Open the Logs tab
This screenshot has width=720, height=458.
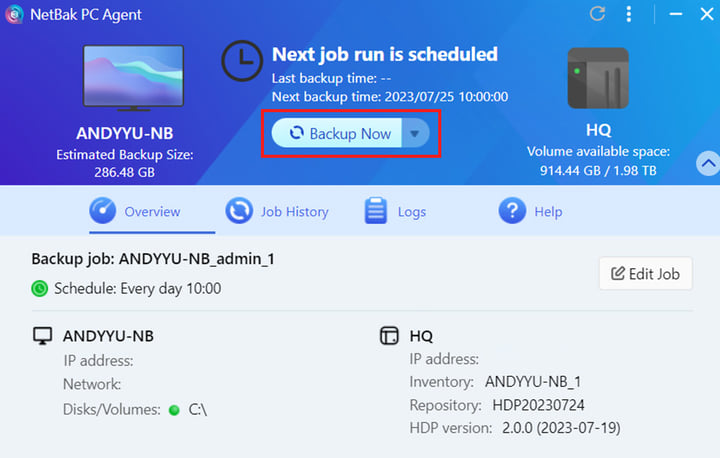coord(395,212)
